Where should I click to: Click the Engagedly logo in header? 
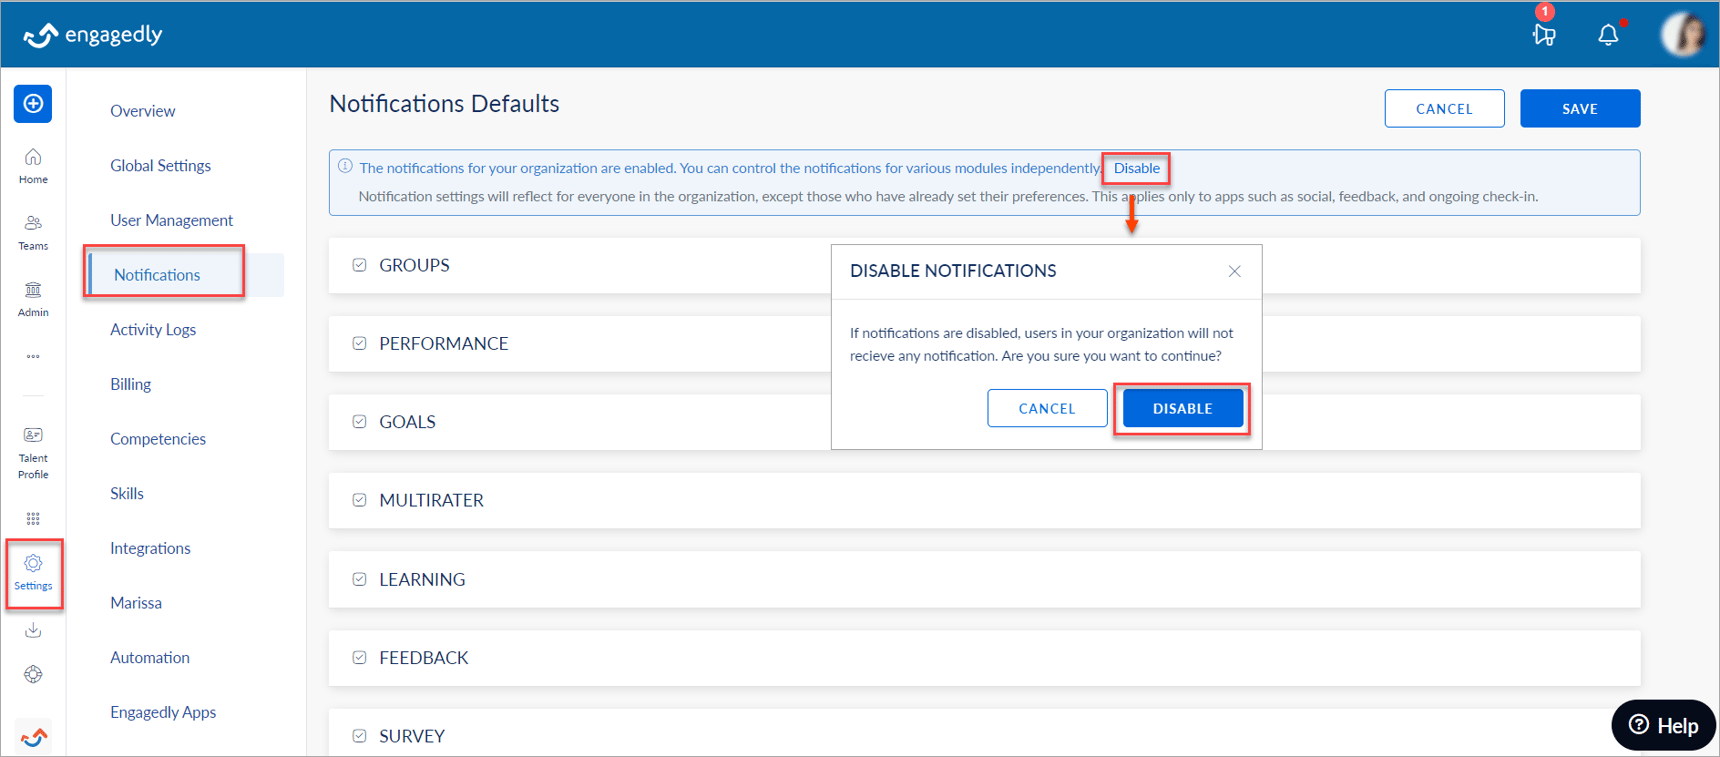tap(93, 35)
